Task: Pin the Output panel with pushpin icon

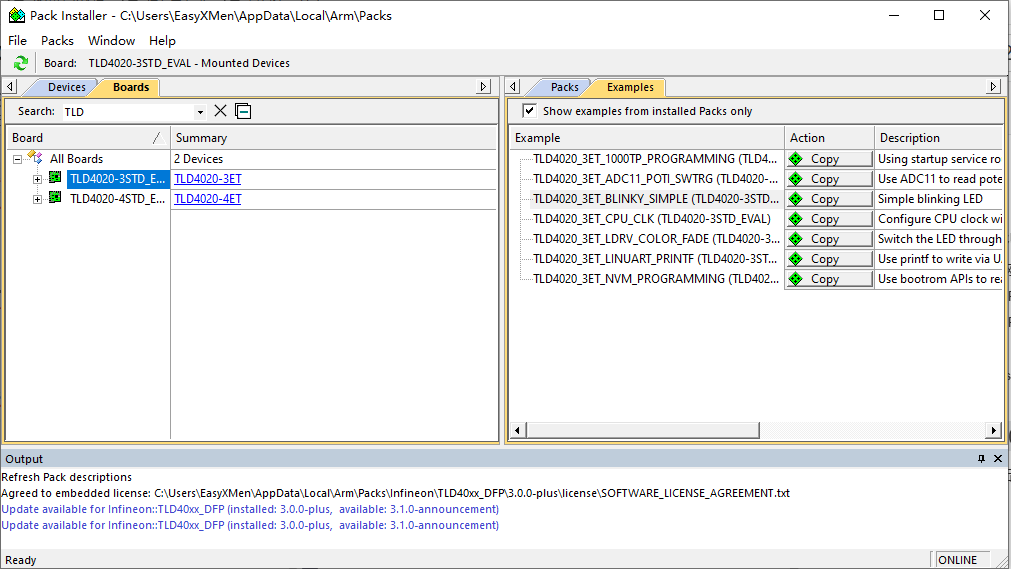Action: (981, 459)
